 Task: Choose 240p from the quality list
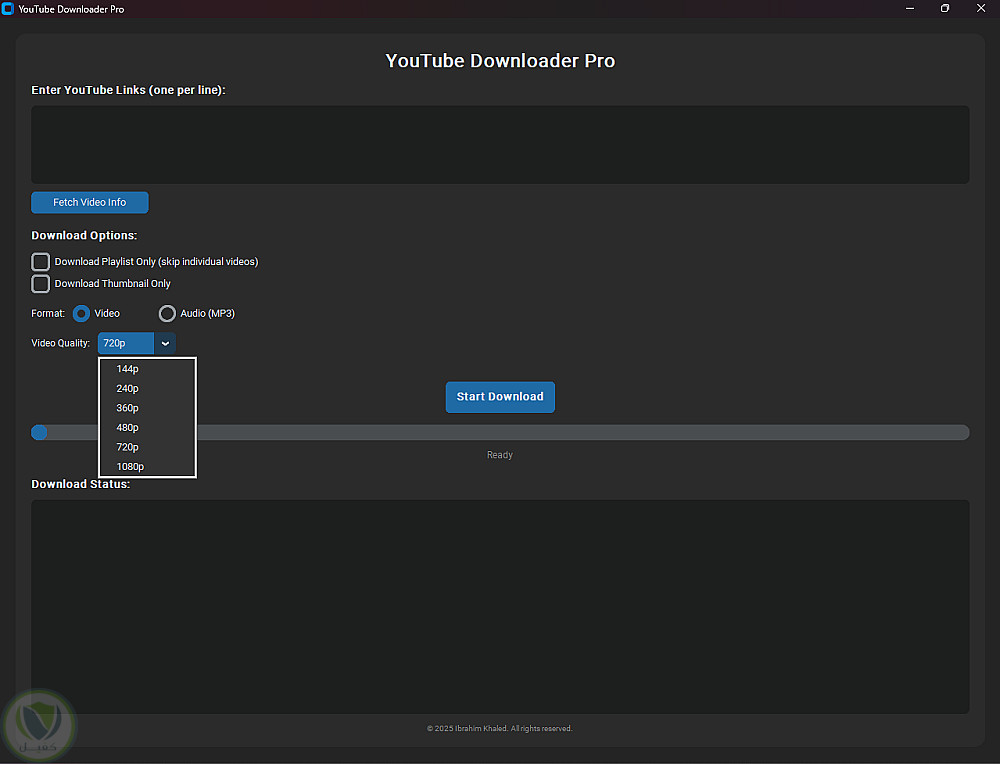click(x=147, y=388)
